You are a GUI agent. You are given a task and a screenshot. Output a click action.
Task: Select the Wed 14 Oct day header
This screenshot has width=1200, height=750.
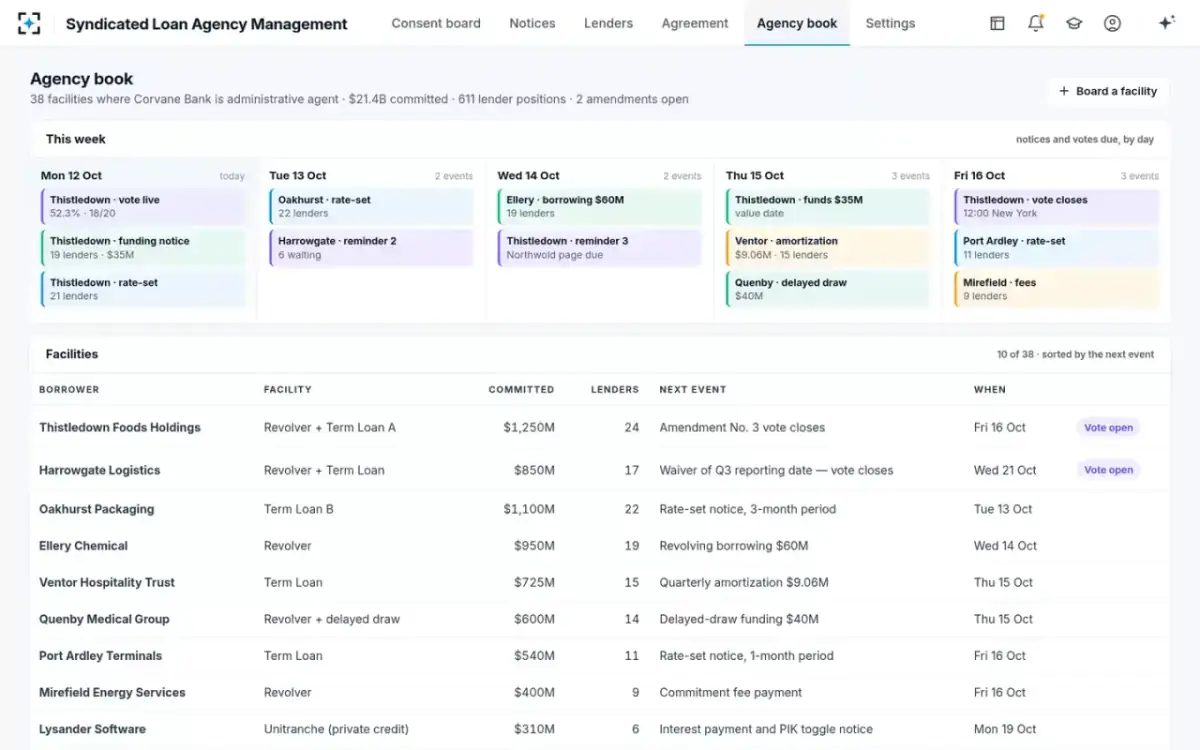tap(528, 176)
